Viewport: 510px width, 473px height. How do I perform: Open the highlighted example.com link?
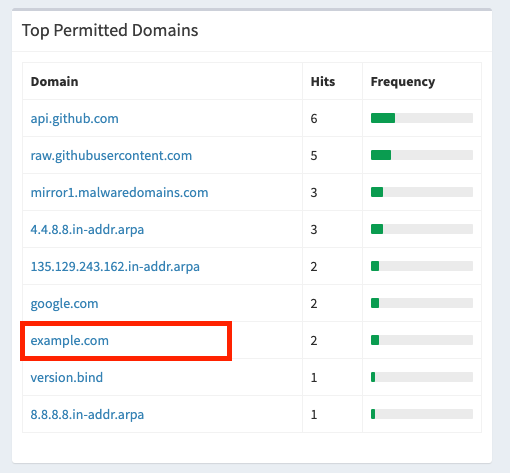(70, 341)
